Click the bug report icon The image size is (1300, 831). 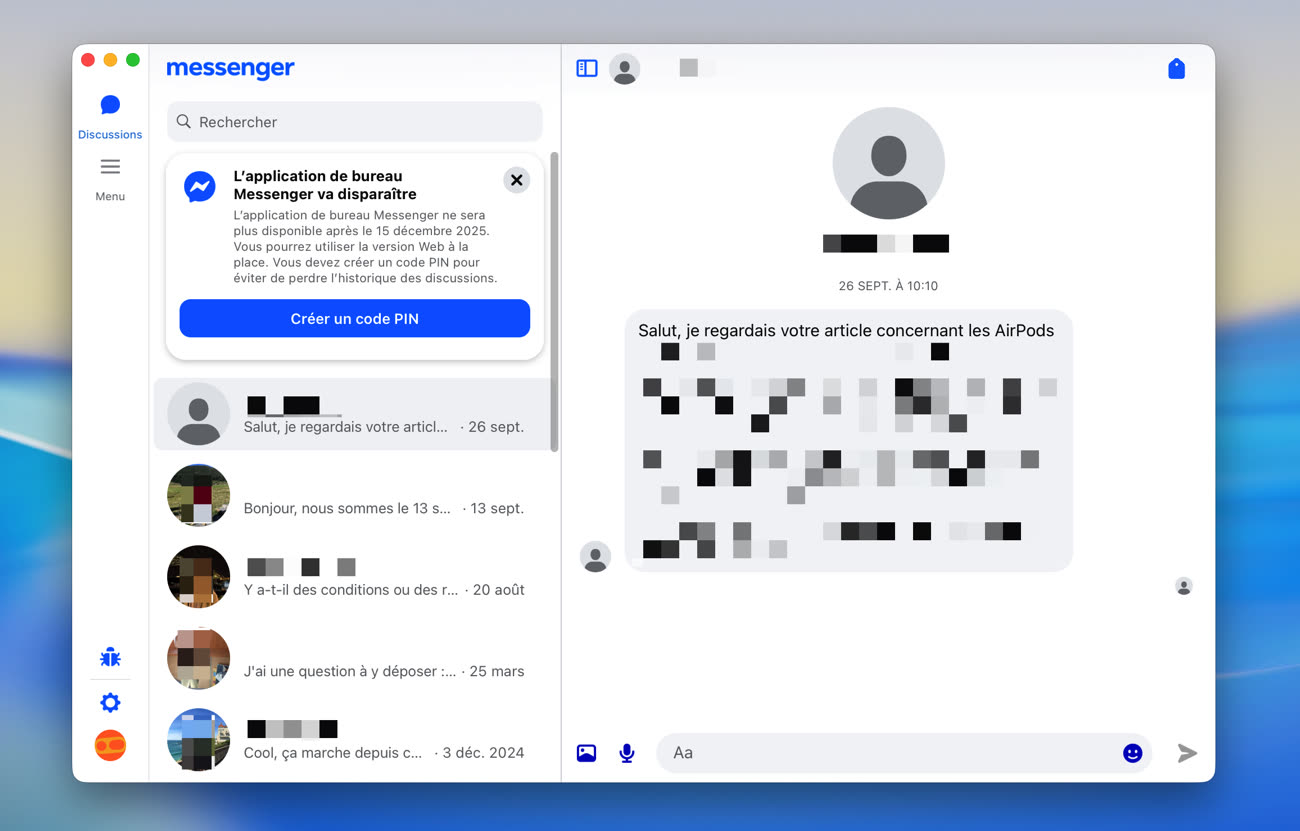110,657
